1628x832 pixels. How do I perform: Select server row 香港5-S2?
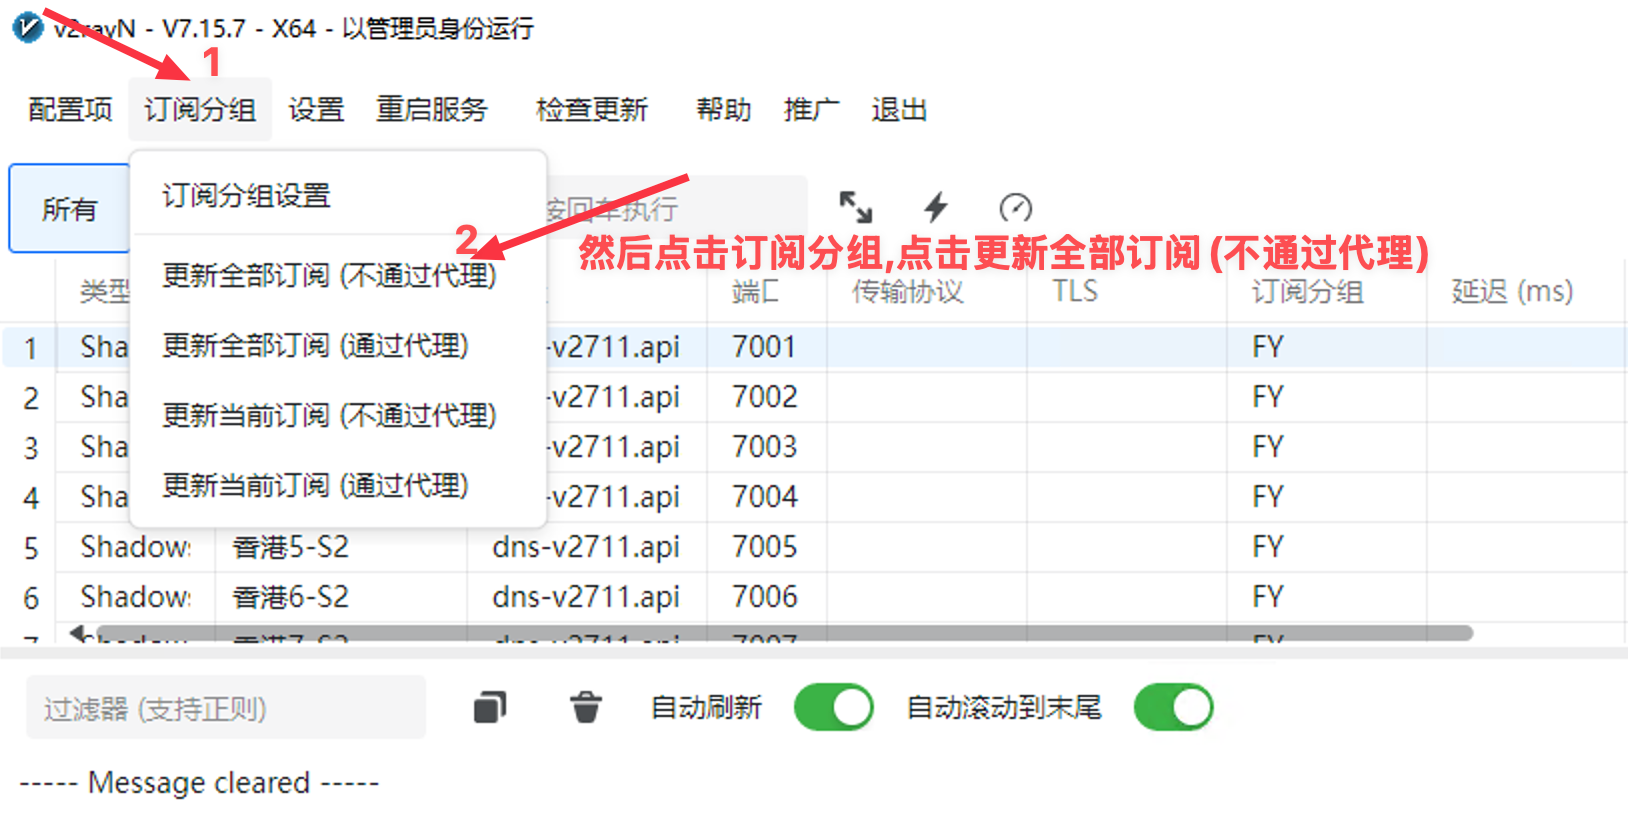coord(291,547)
